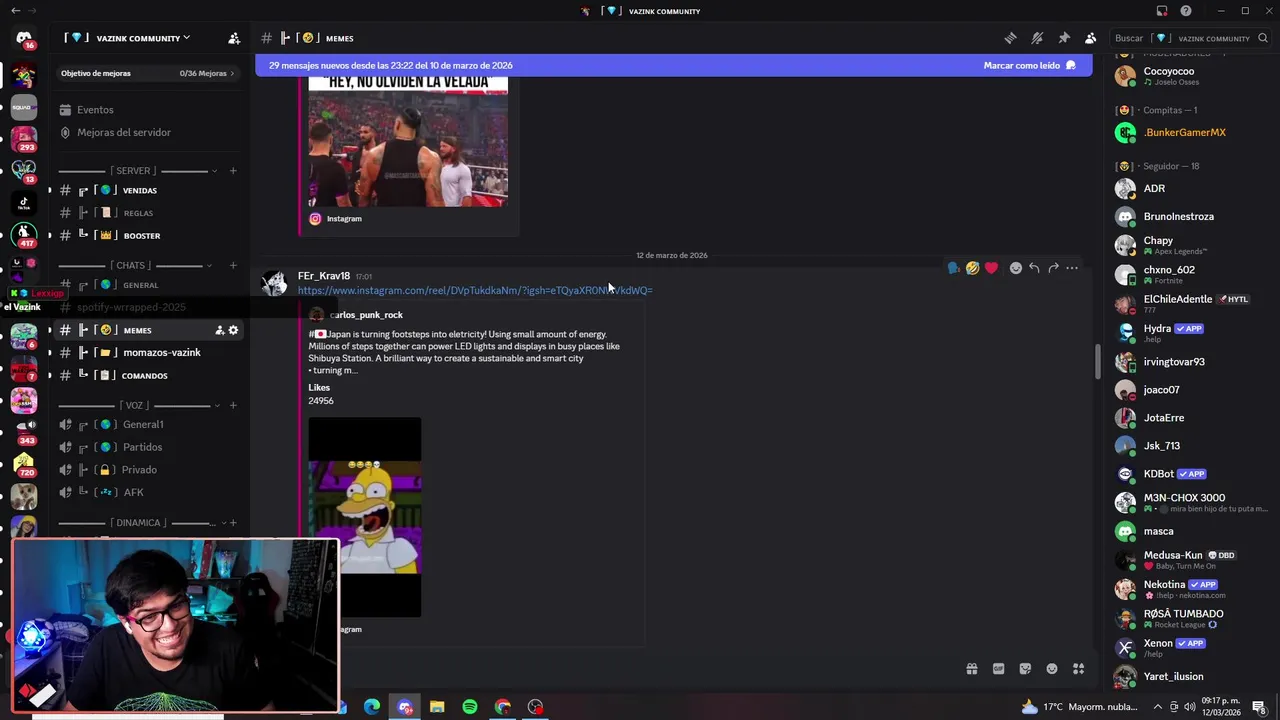The height and width of the screenshot is (720, 1280).
Task: Join General1 voice channel
Action: coord(148,425)
